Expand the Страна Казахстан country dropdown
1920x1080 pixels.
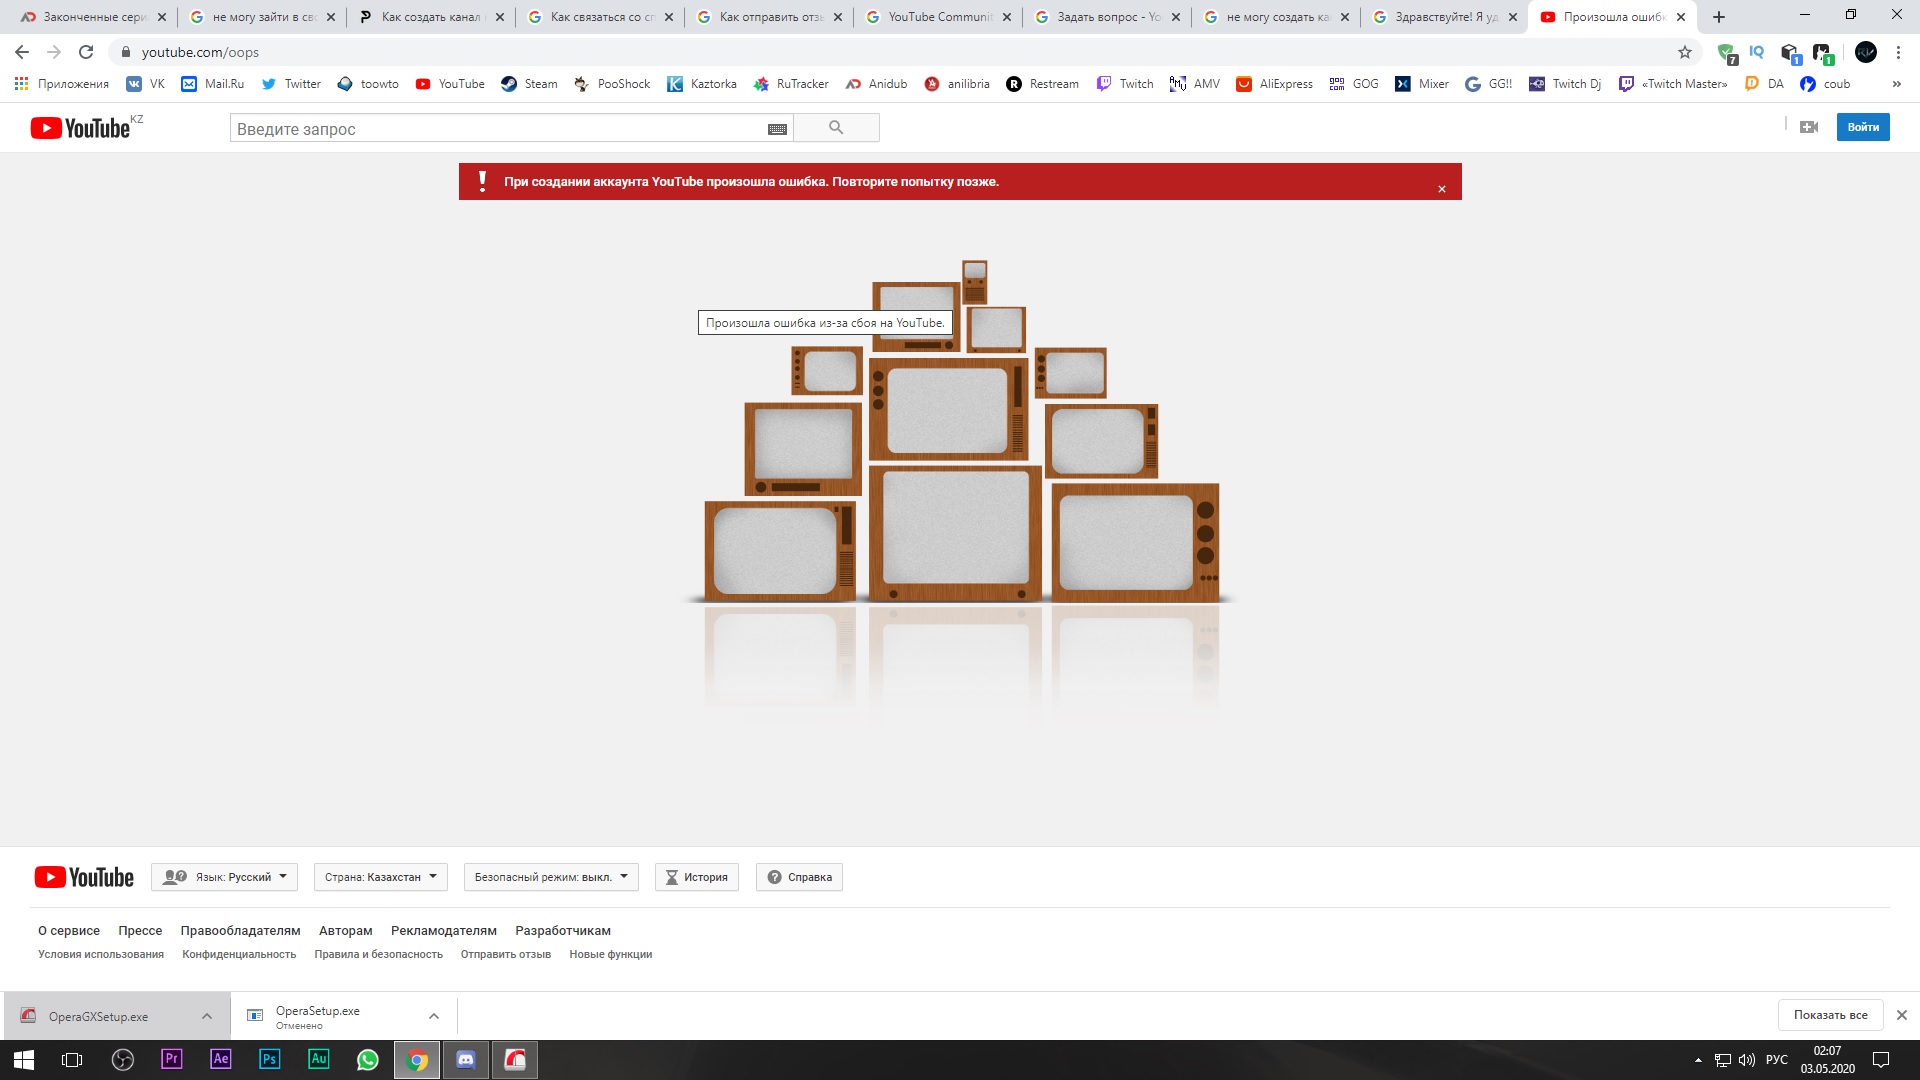click(380, 877)
